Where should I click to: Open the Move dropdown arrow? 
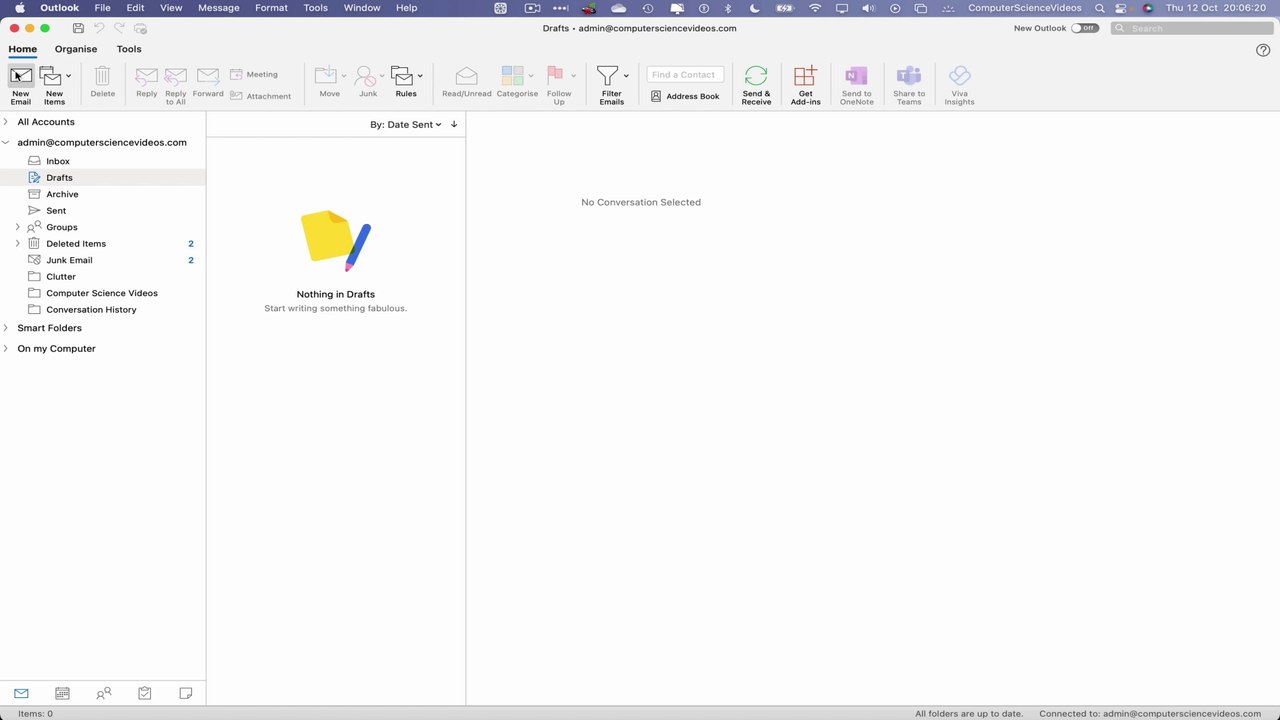pos(344,76)
